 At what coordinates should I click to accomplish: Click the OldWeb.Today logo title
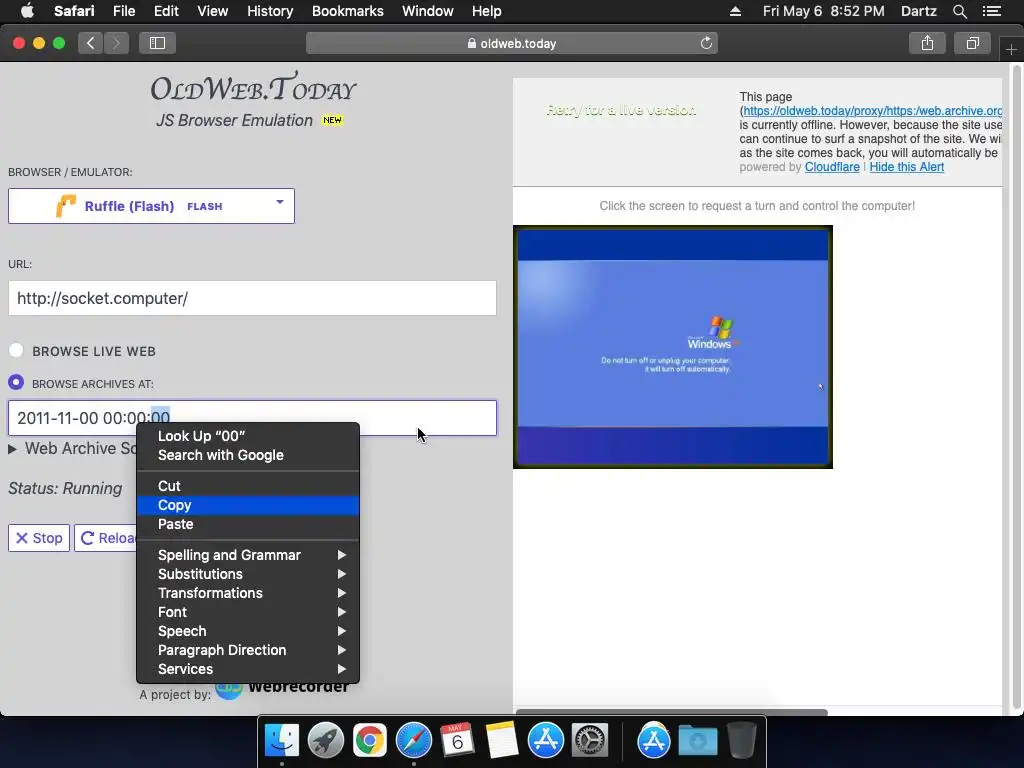point(253,88)
